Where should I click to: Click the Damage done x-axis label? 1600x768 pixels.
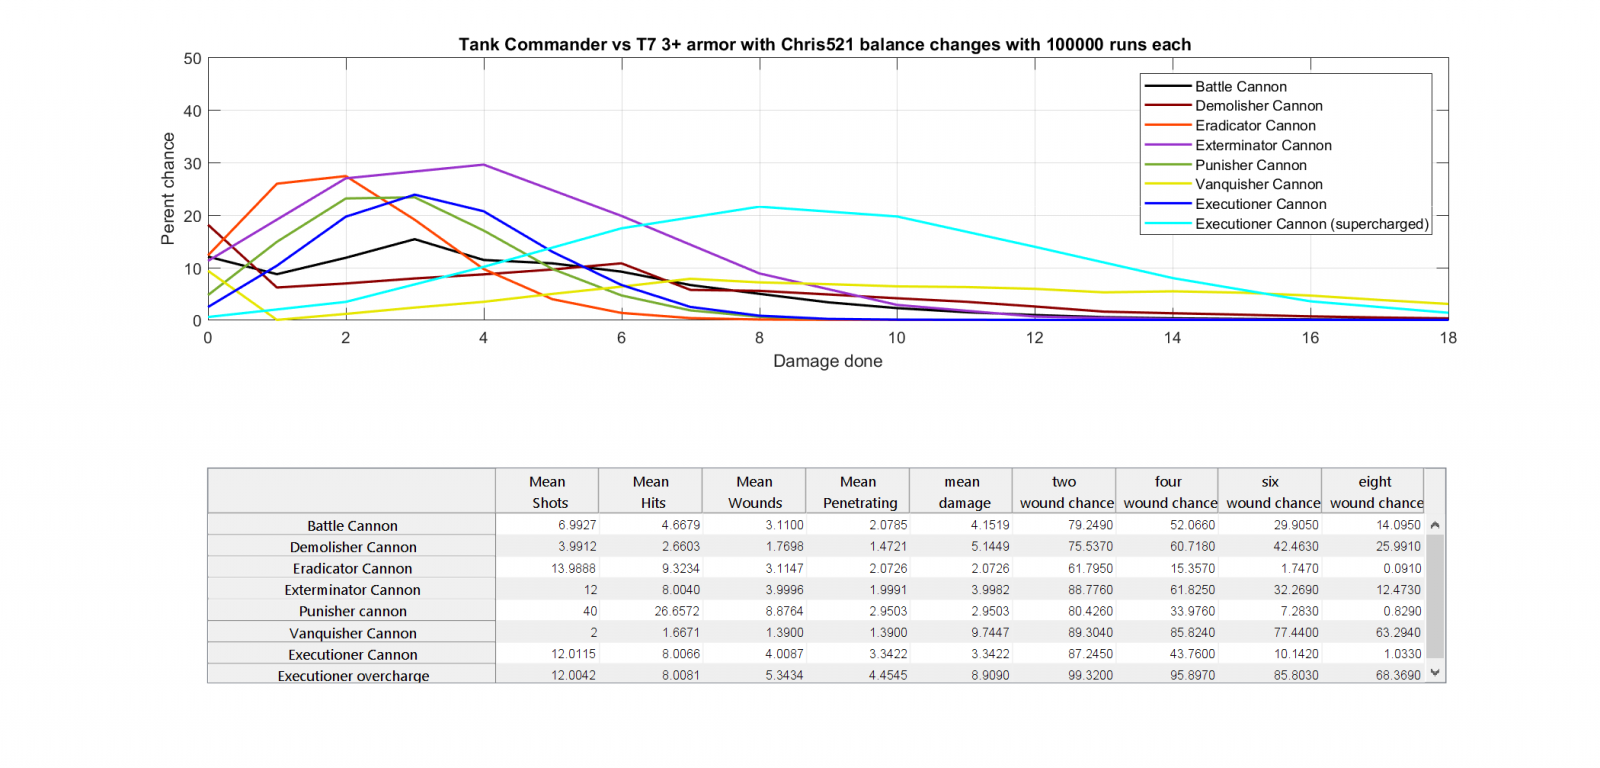827,361
